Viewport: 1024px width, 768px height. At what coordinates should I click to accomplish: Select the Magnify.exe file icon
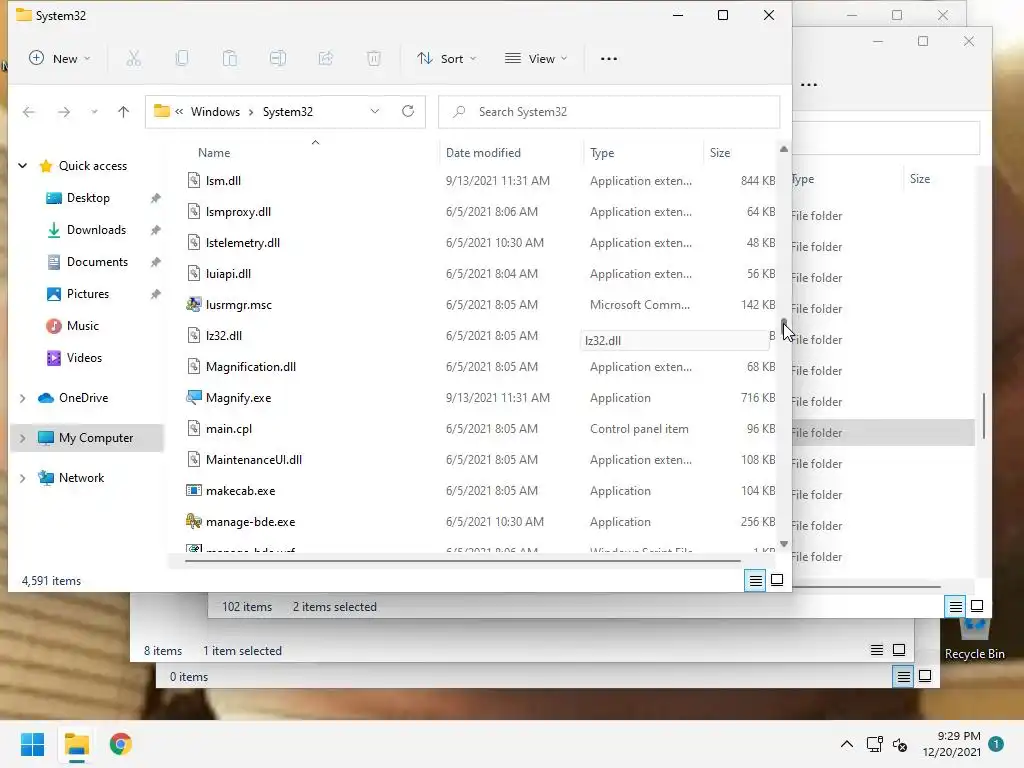point(193,397)
